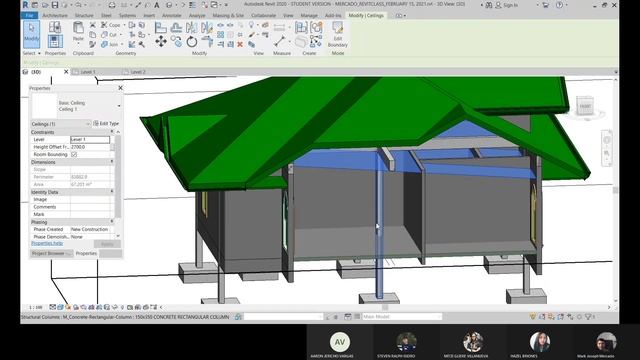Open the Properties palette icon in ribbon
This screenshot has width=640, height=360.
(x=55, y=41)
